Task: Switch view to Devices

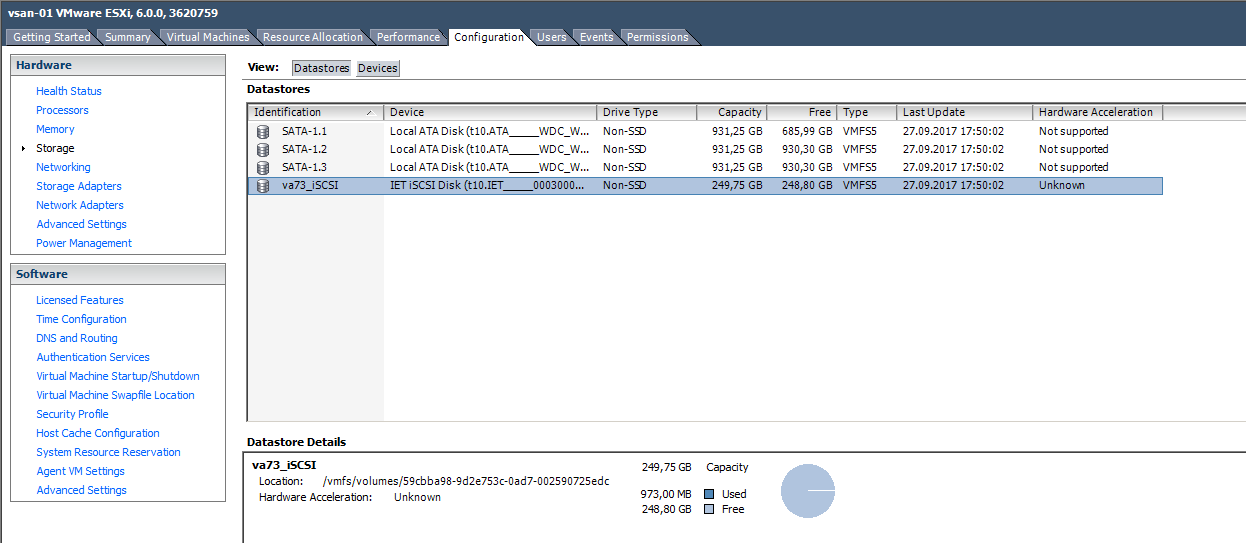Action: tap(377, 68)
